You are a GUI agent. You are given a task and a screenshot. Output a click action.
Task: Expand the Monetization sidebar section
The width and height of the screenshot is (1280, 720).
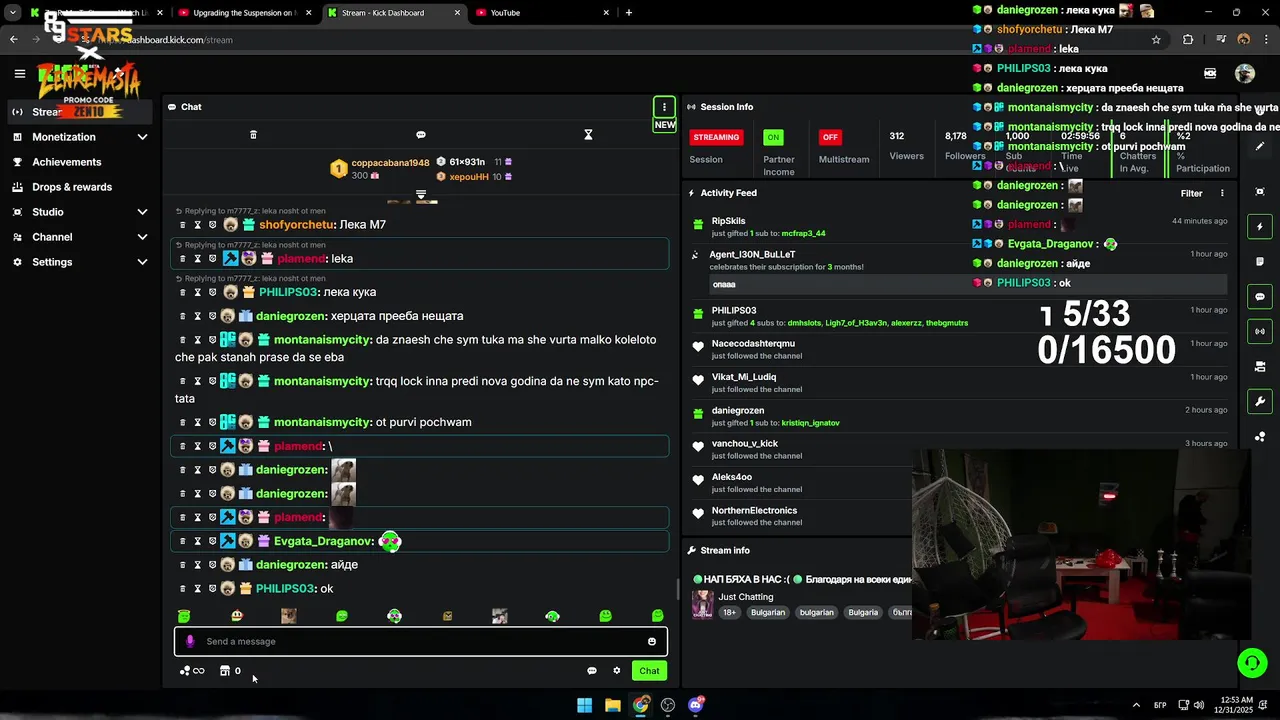[142, 137]
